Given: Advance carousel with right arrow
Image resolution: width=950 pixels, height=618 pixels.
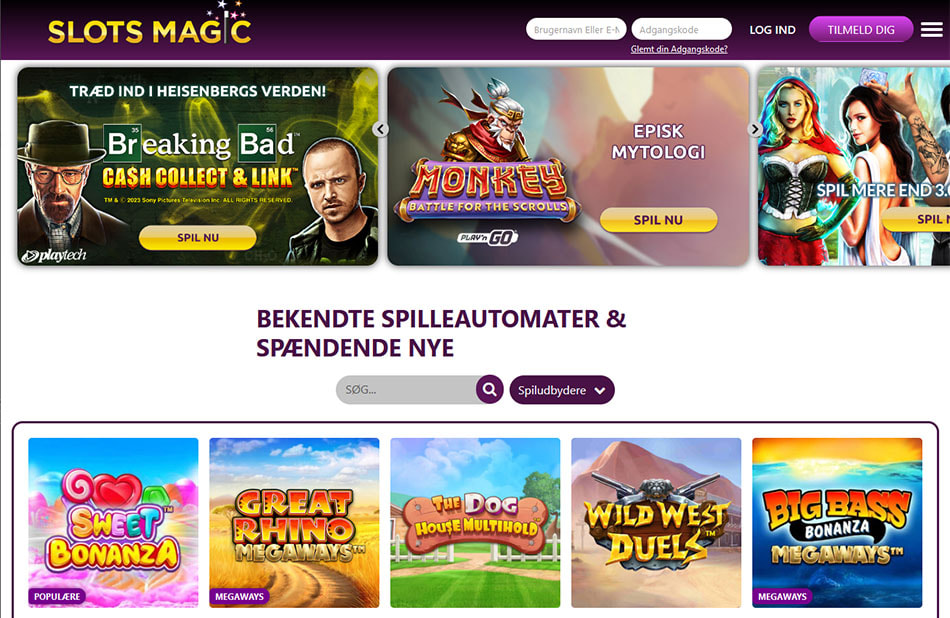Looking at the screenshot, I should click(754, 129).
